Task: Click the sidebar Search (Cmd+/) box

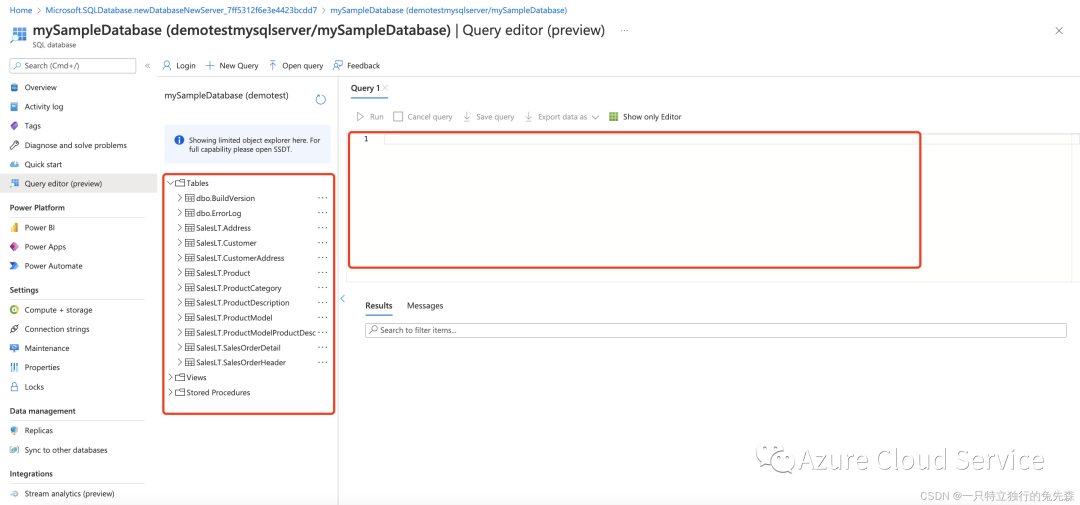Action: [x=72, y=65]
